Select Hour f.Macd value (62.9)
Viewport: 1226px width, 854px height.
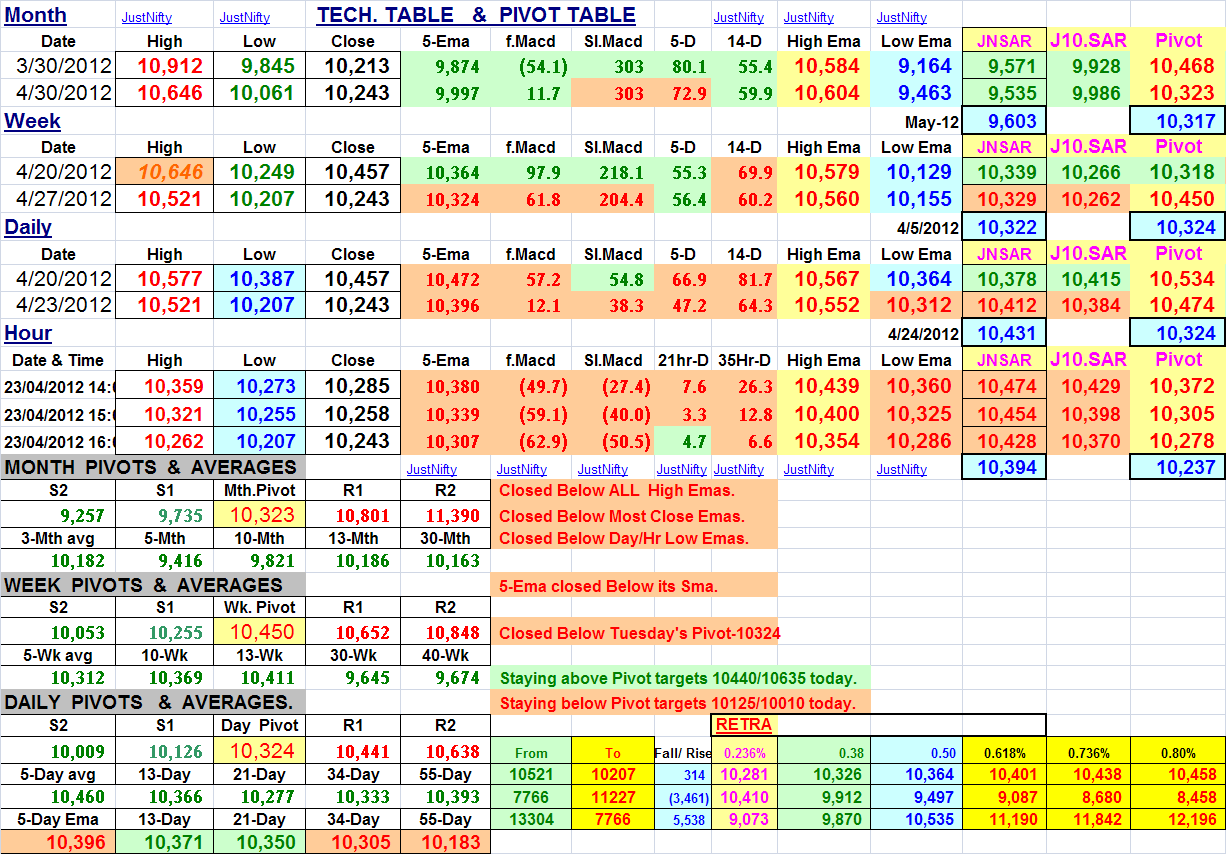tap(531, 440)
